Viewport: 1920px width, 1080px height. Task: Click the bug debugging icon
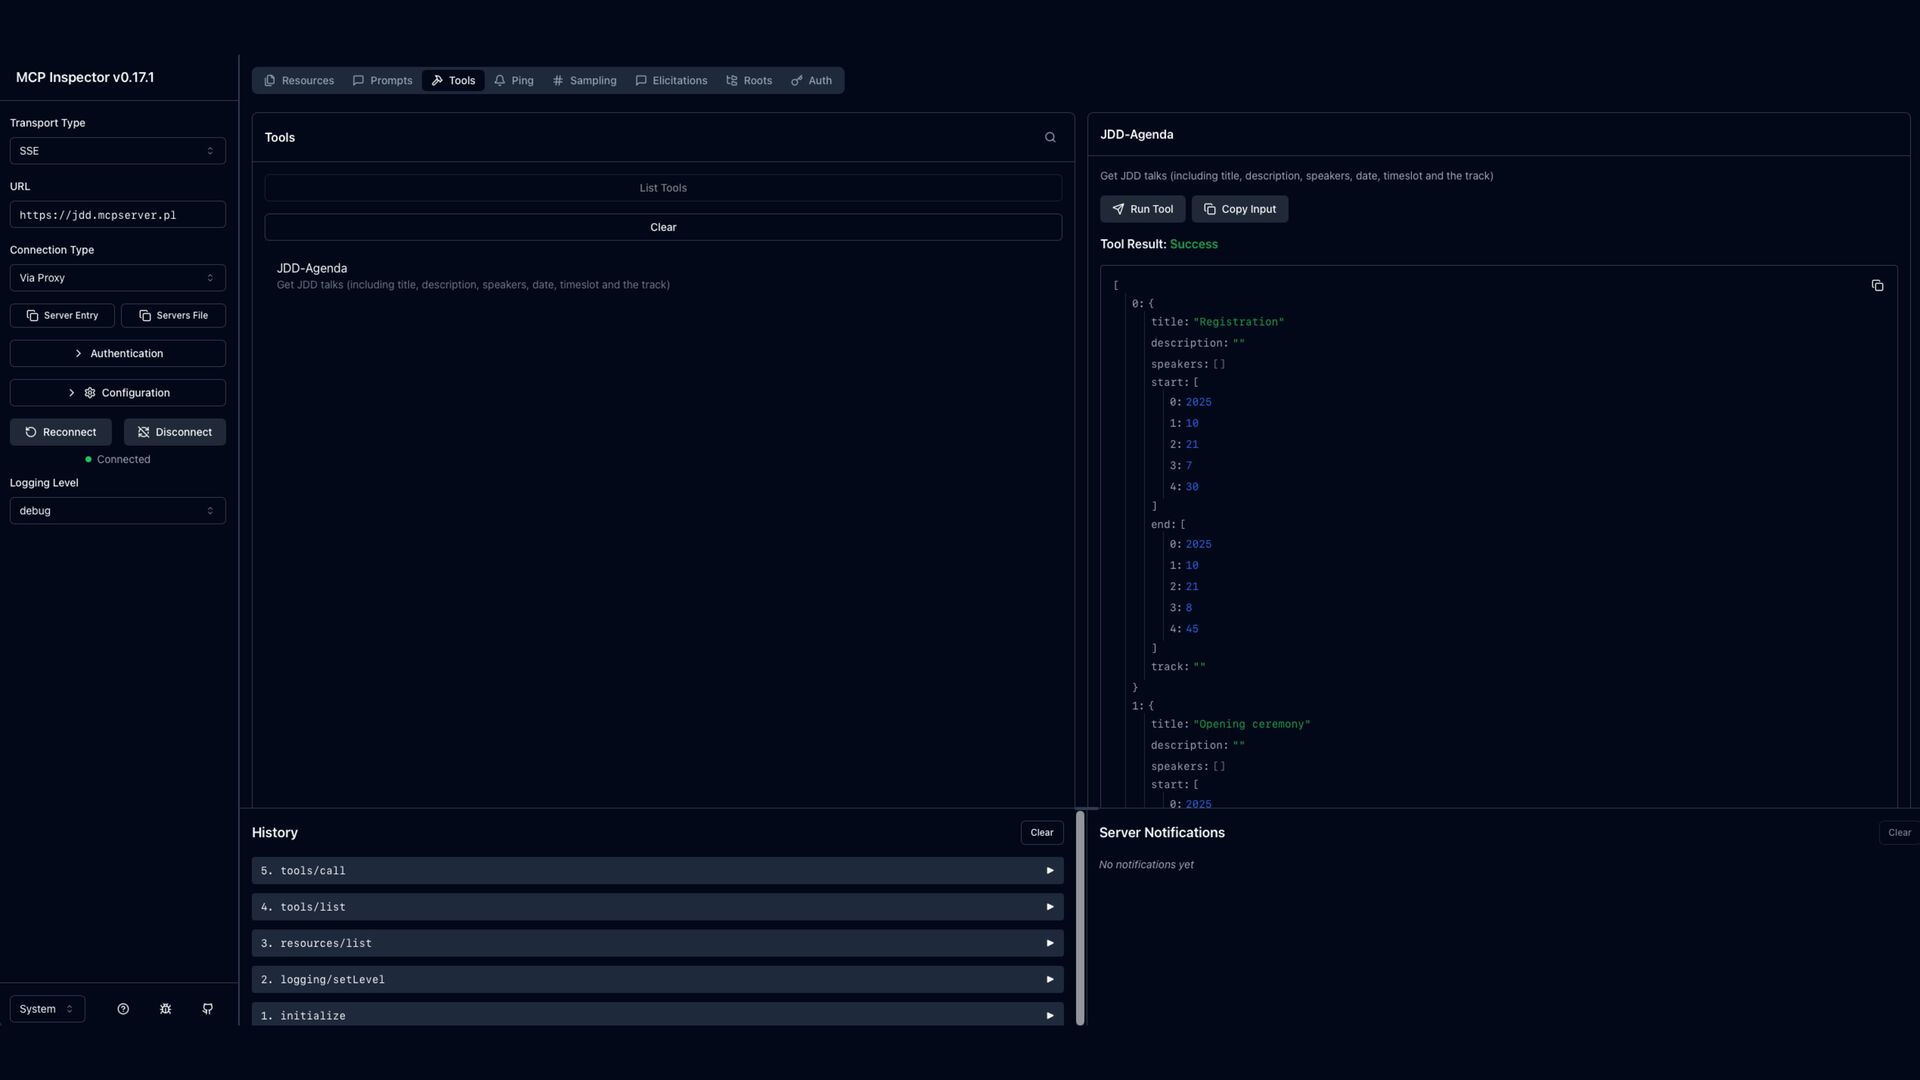(165, 1009)
